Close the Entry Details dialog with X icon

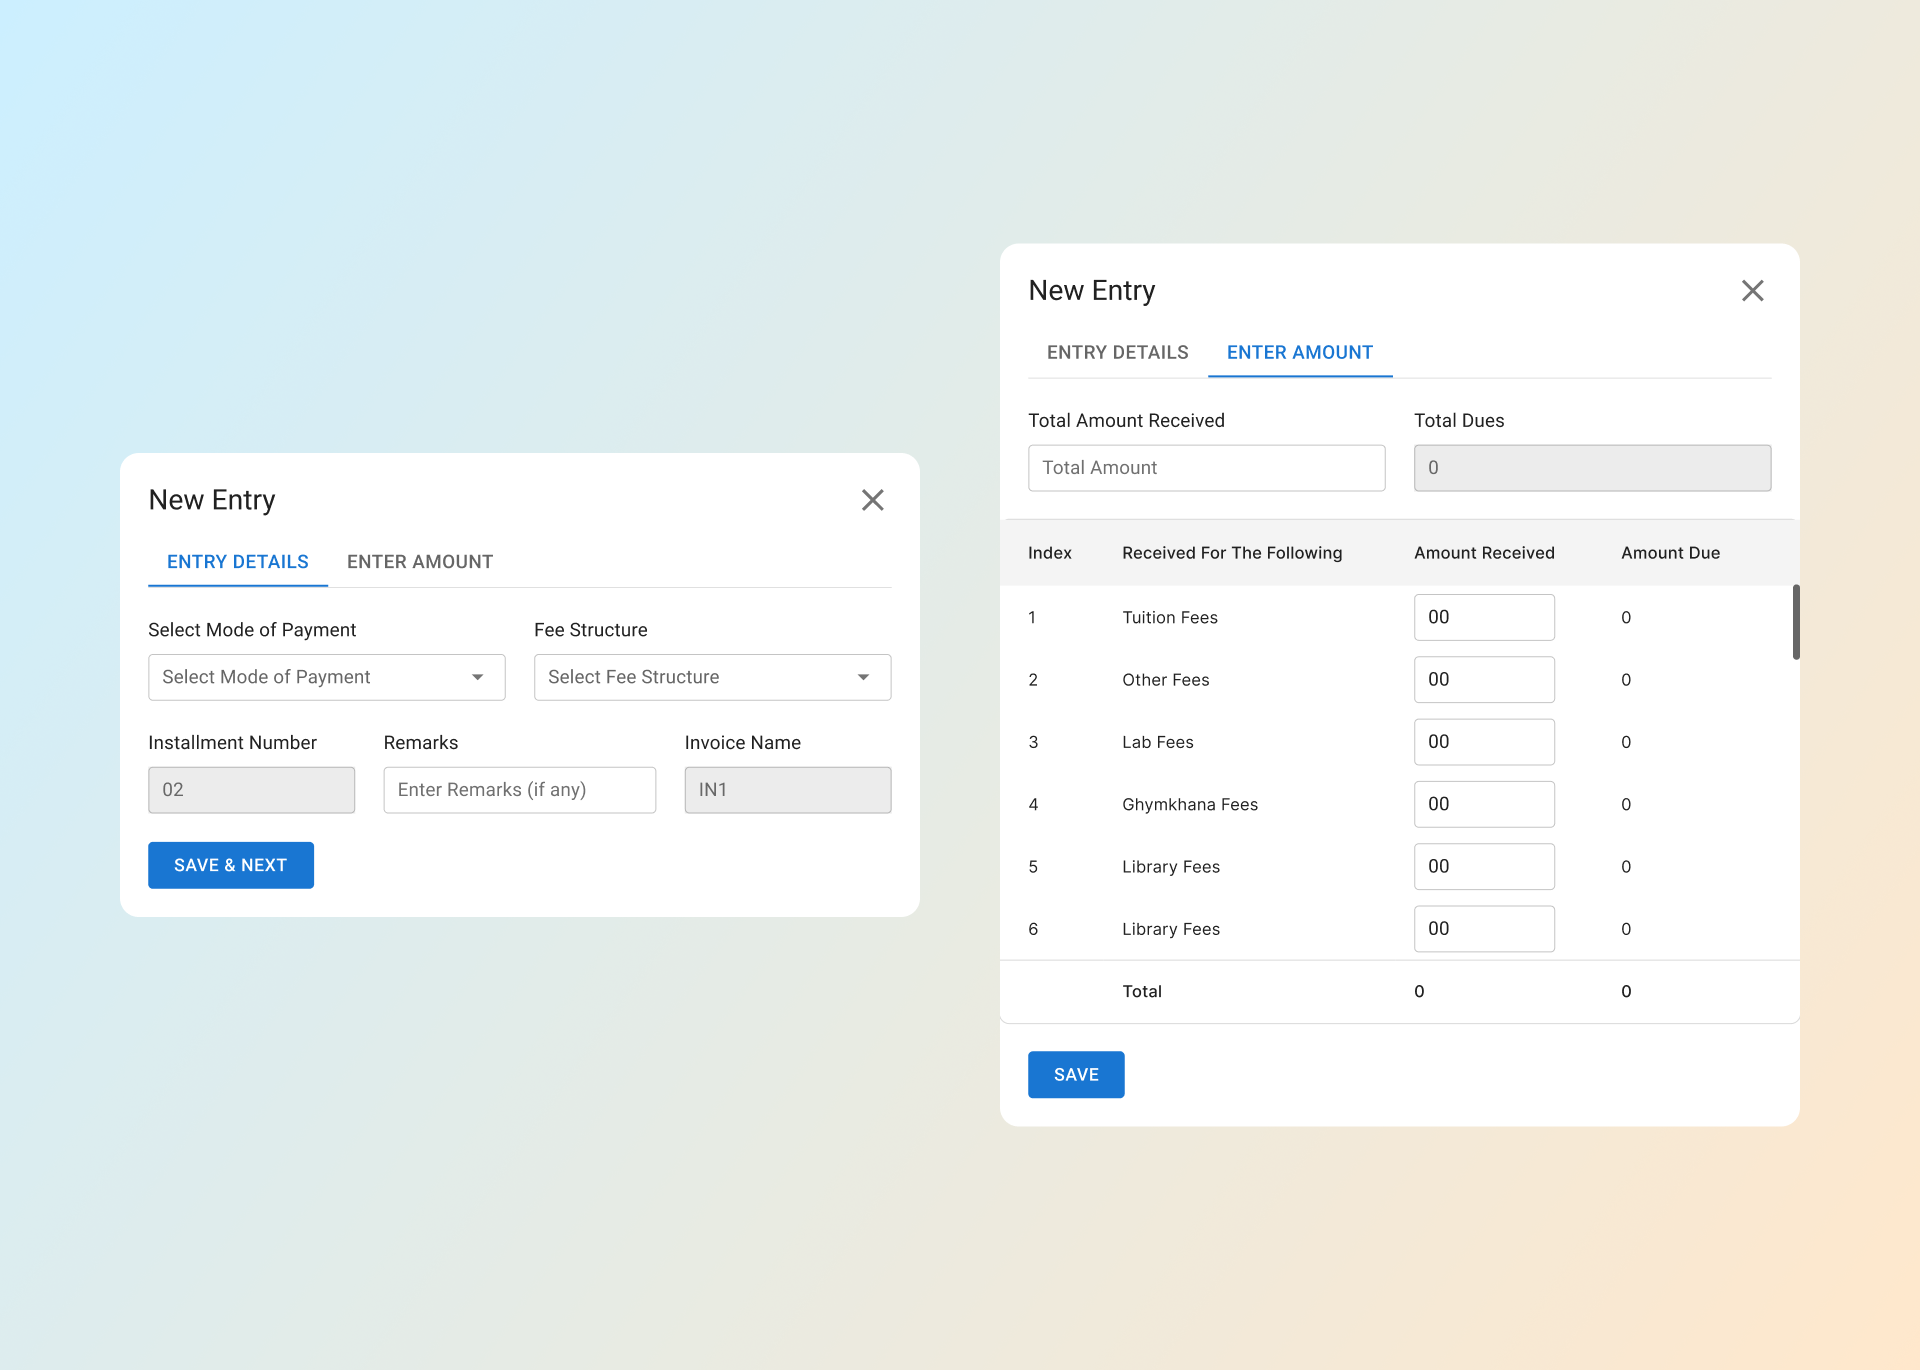tap(873, 500)
